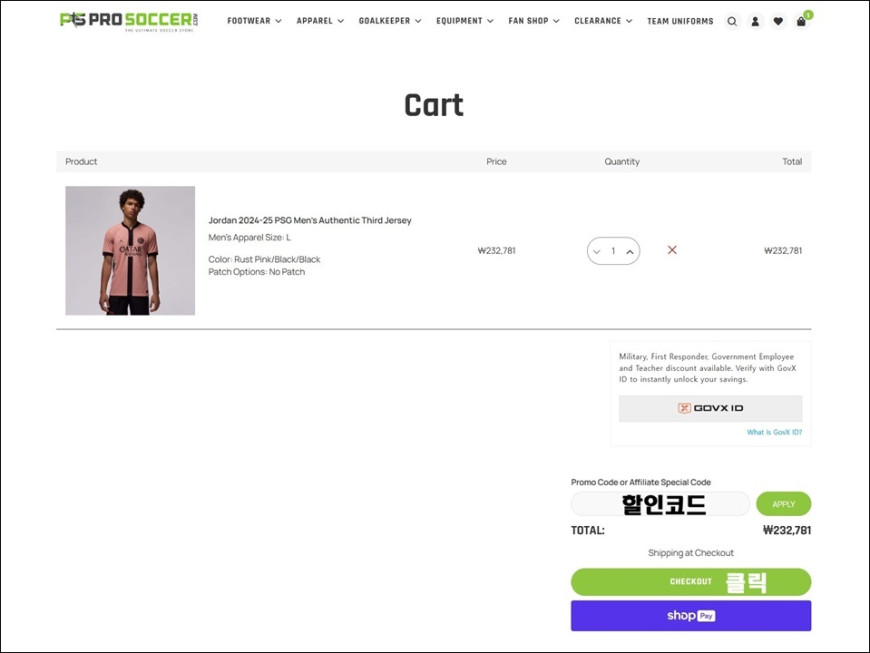The image size is (870, 653).
Task: Remove jersey with the red X icon
Action: click(x=672, y=250)
